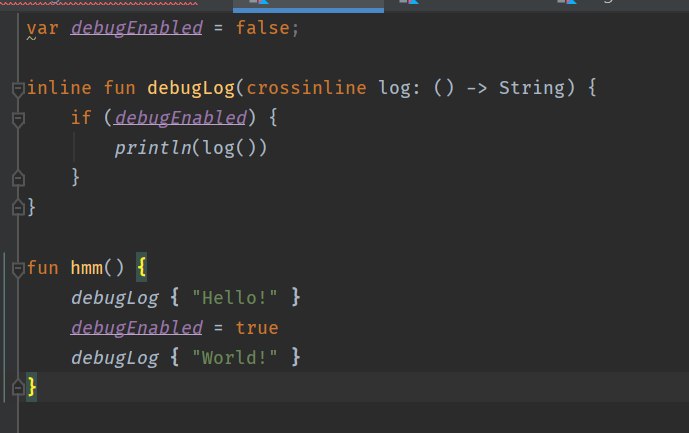Click the 'true' value
The height and width of the screenshot is (433, 689).
[x=257, y=328]
